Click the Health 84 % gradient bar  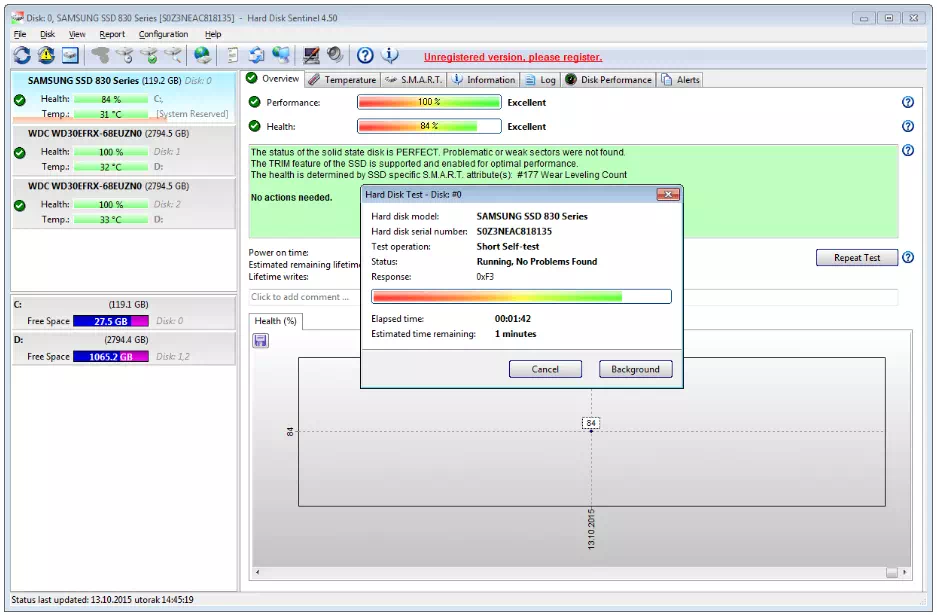[429, 126]
